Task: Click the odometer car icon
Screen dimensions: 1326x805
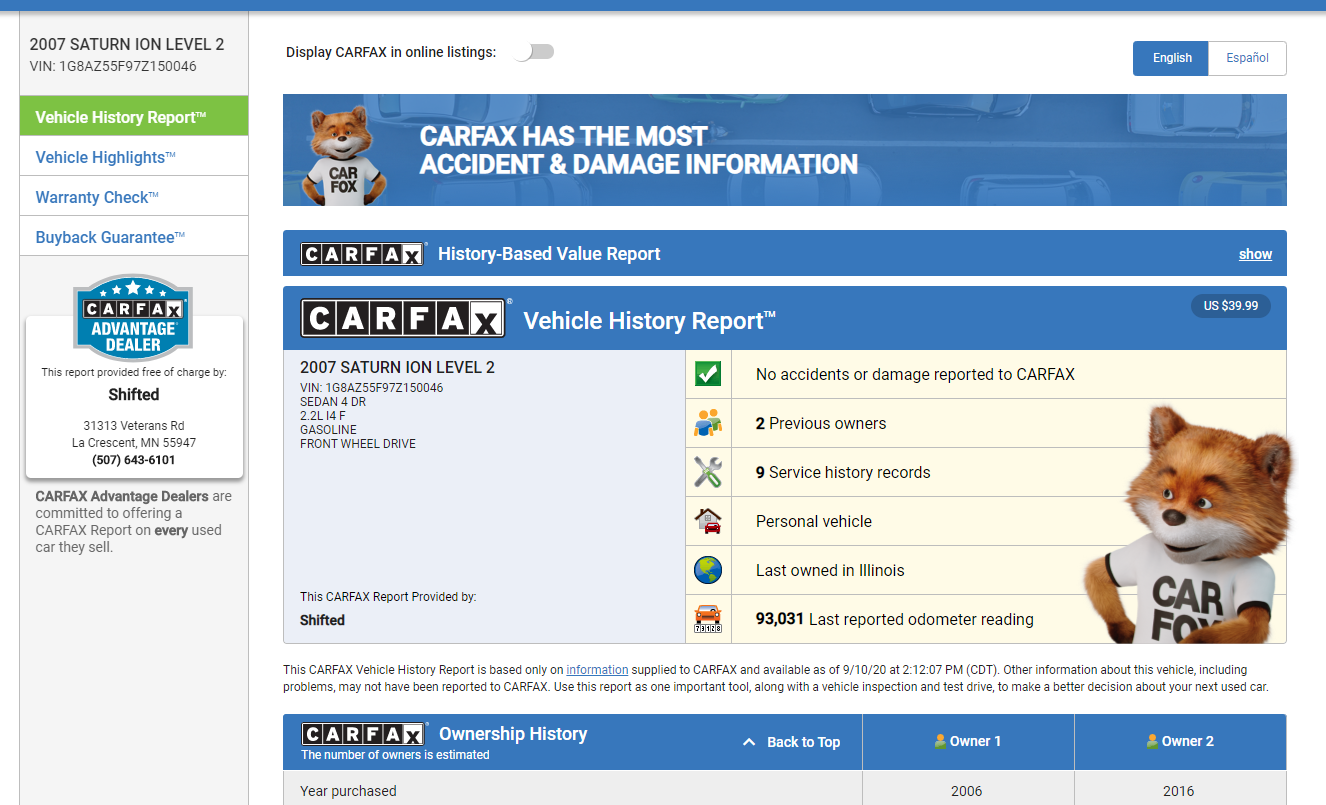Action: [x=708, y=619]
